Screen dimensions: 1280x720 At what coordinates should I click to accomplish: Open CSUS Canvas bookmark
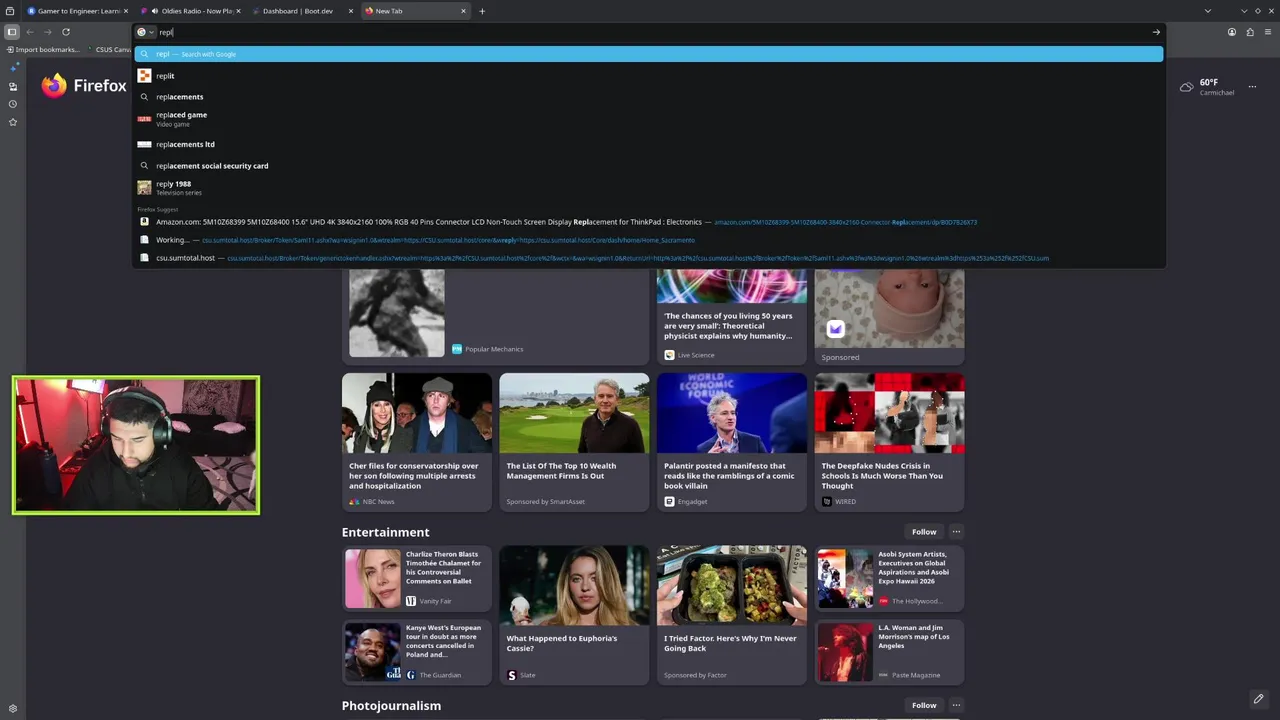[110, 49]
